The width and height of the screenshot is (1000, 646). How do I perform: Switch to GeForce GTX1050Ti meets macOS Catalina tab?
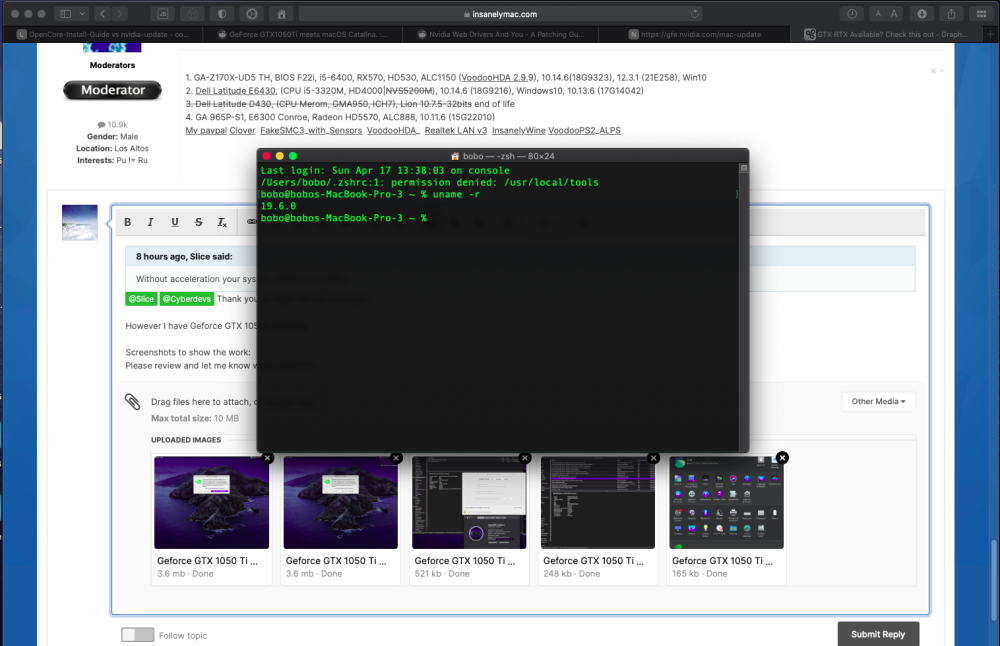pos(302,34)
